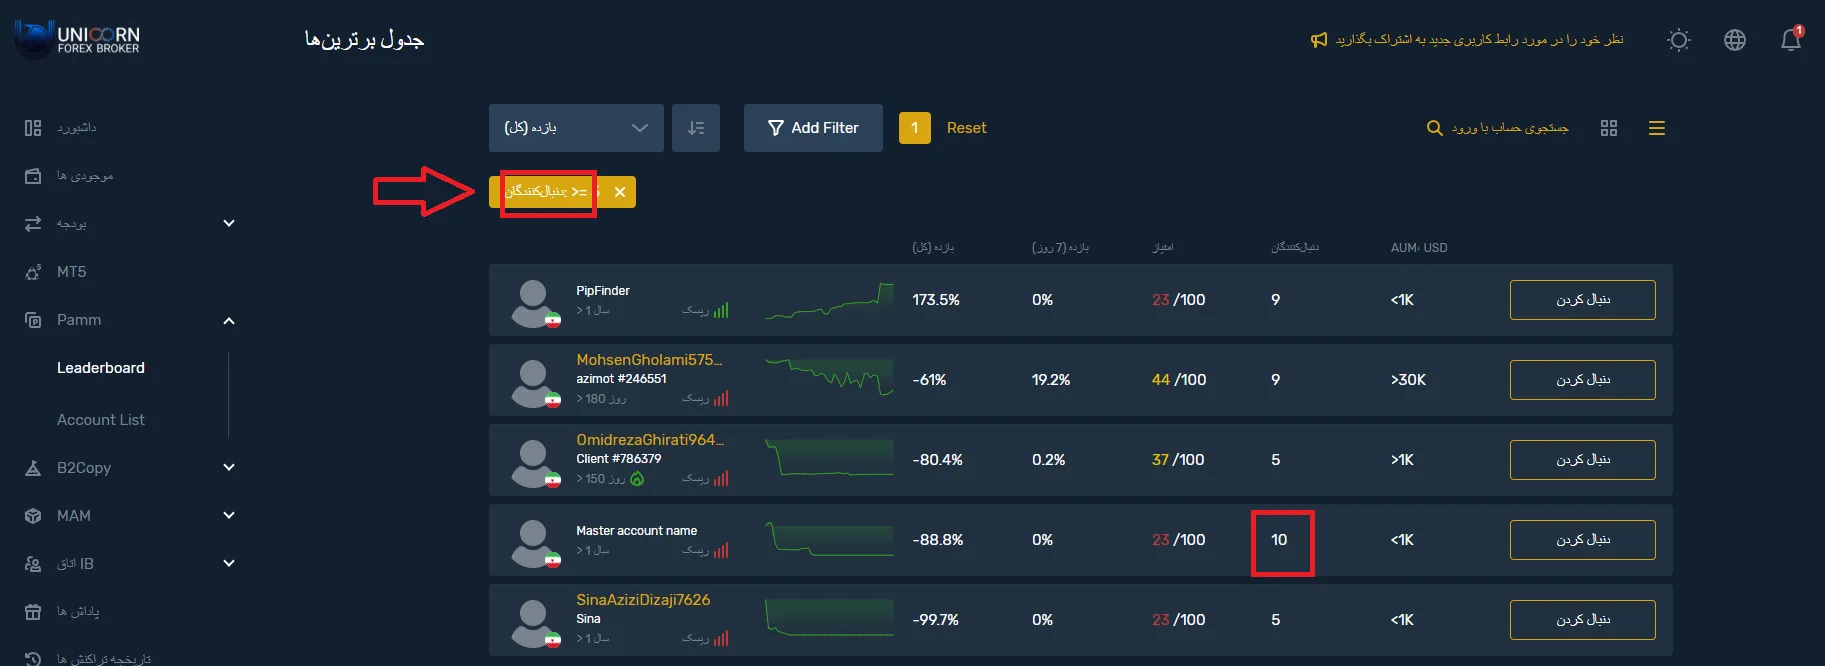Switch to grid view icon
Image resolution: width=1825 pixels, height=666 pixels.
tap(1609, 128)
